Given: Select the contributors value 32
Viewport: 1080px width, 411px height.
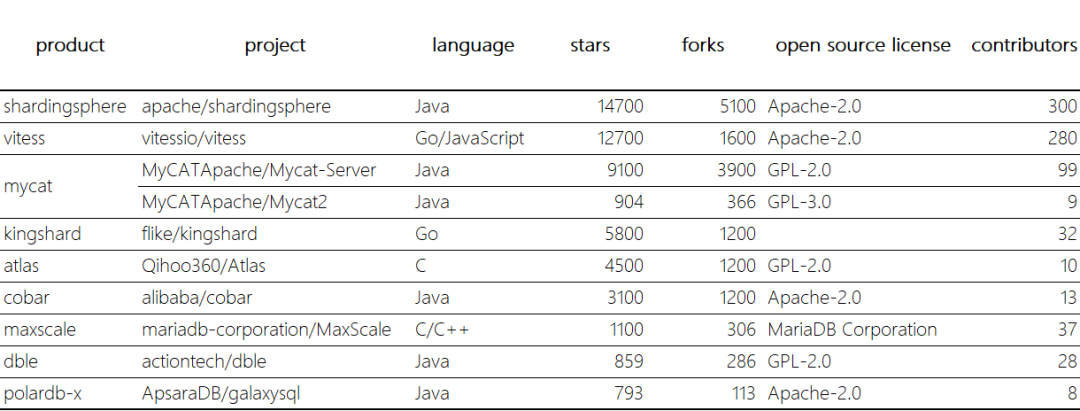Looking at the screenshot, I should tap(1068, 234).
